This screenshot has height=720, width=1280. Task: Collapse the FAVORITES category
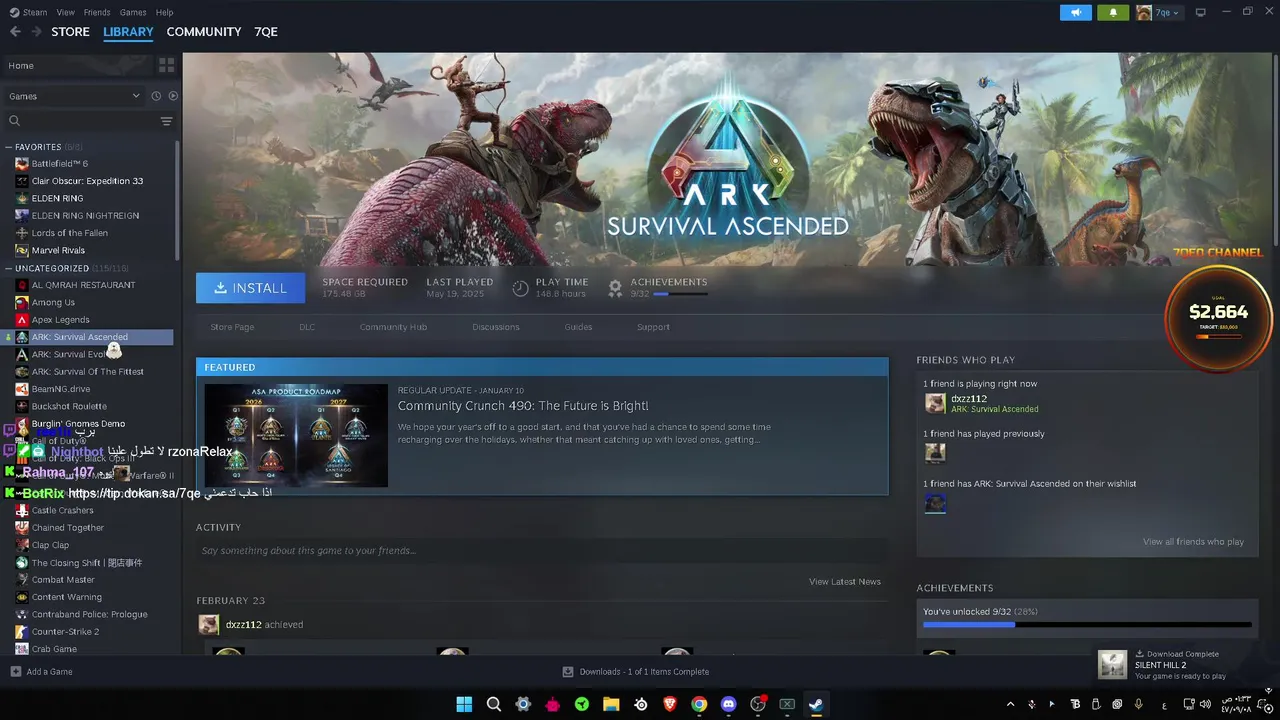[9, 147]
